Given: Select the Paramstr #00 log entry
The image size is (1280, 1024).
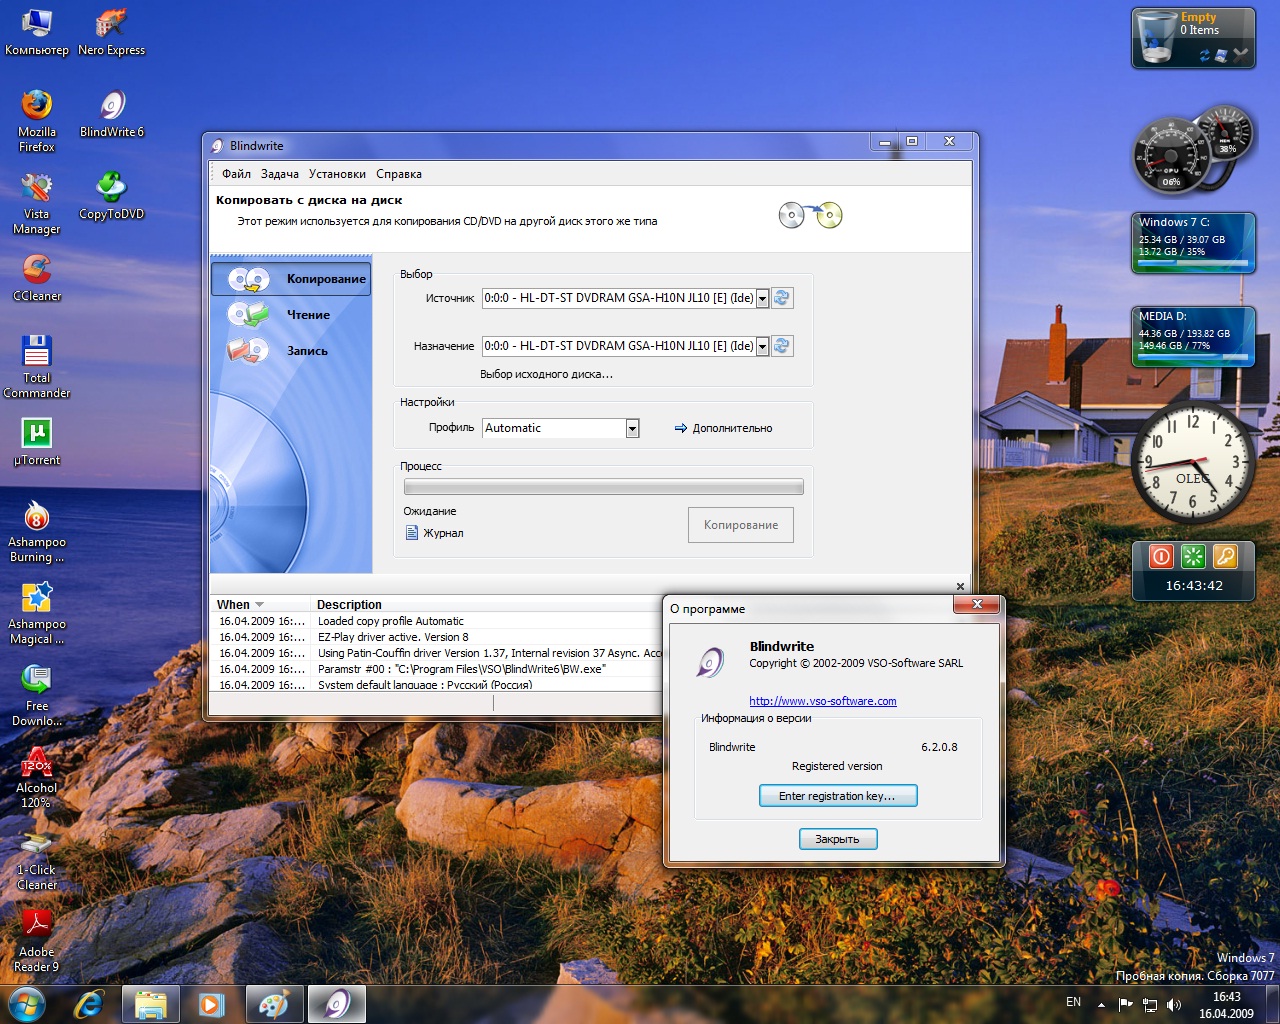Looking at the screenshot, I should click(x=436, y=669).
